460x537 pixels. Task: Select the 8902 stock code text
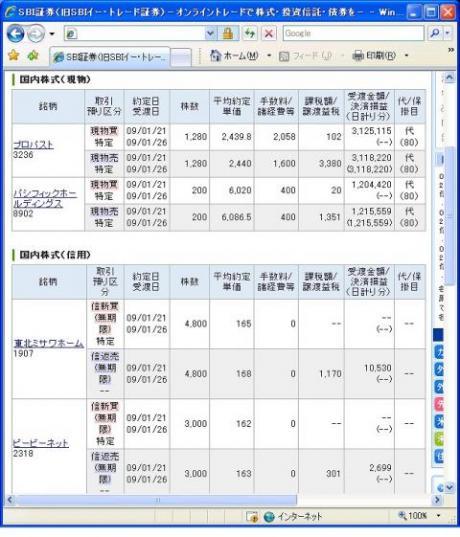pyautogui.click(x=23, y=214)
